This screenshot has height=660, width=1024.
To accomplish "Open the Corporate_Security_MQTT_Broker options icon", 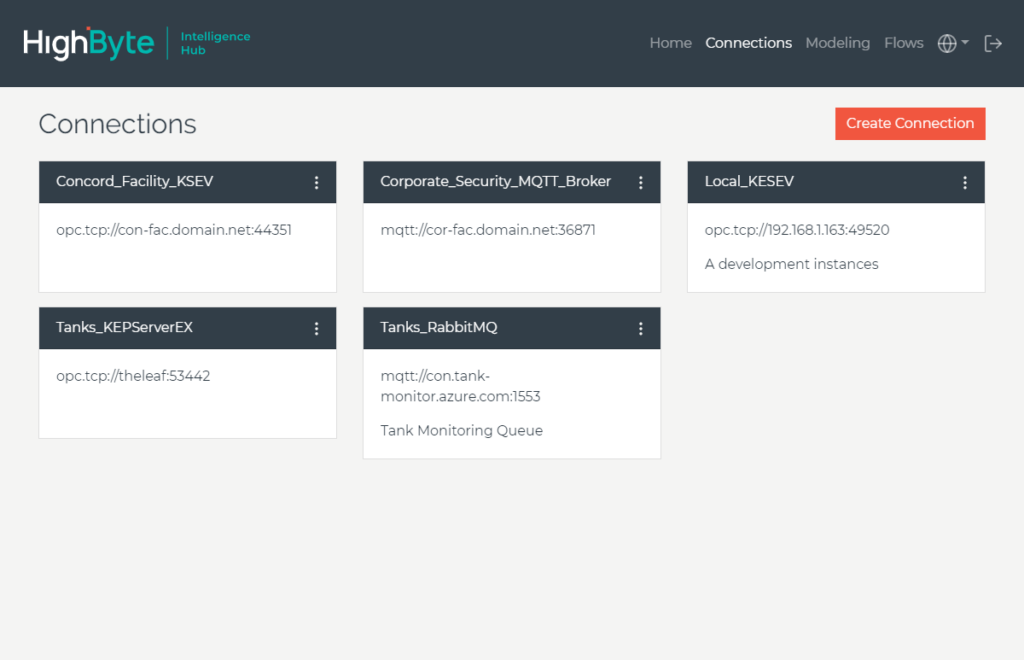I will point(641,182).
